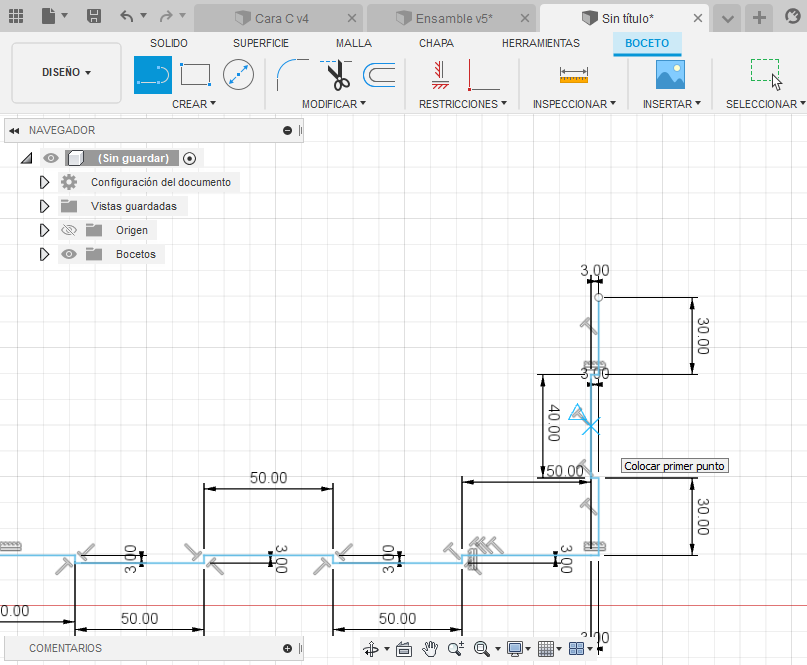807x665 pixels.
Task: Open the SELECCIONAR dropdown menu
Action: tap(766, 104)
